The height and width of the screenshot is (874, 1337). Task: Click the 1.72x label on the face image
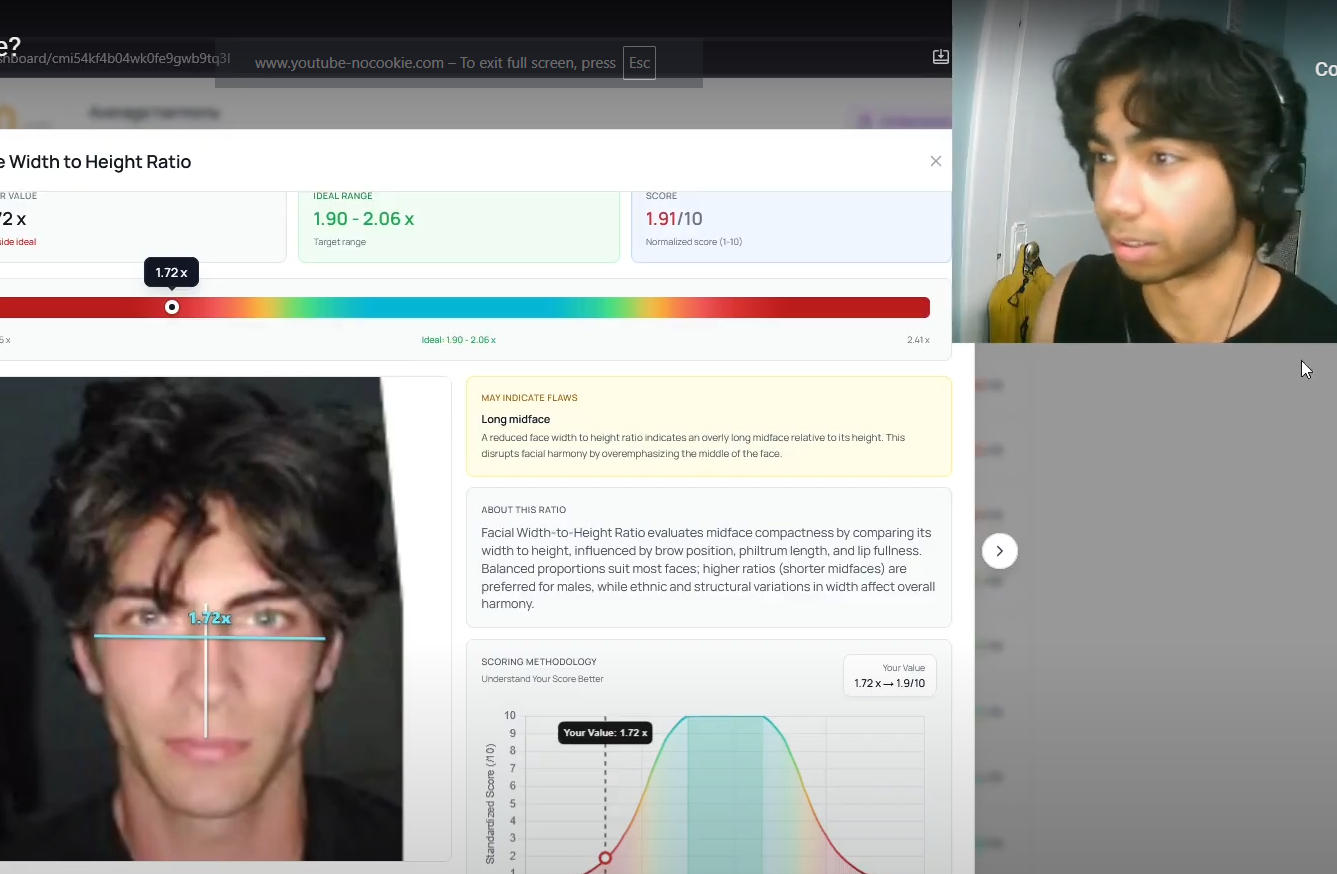[210, 619]
